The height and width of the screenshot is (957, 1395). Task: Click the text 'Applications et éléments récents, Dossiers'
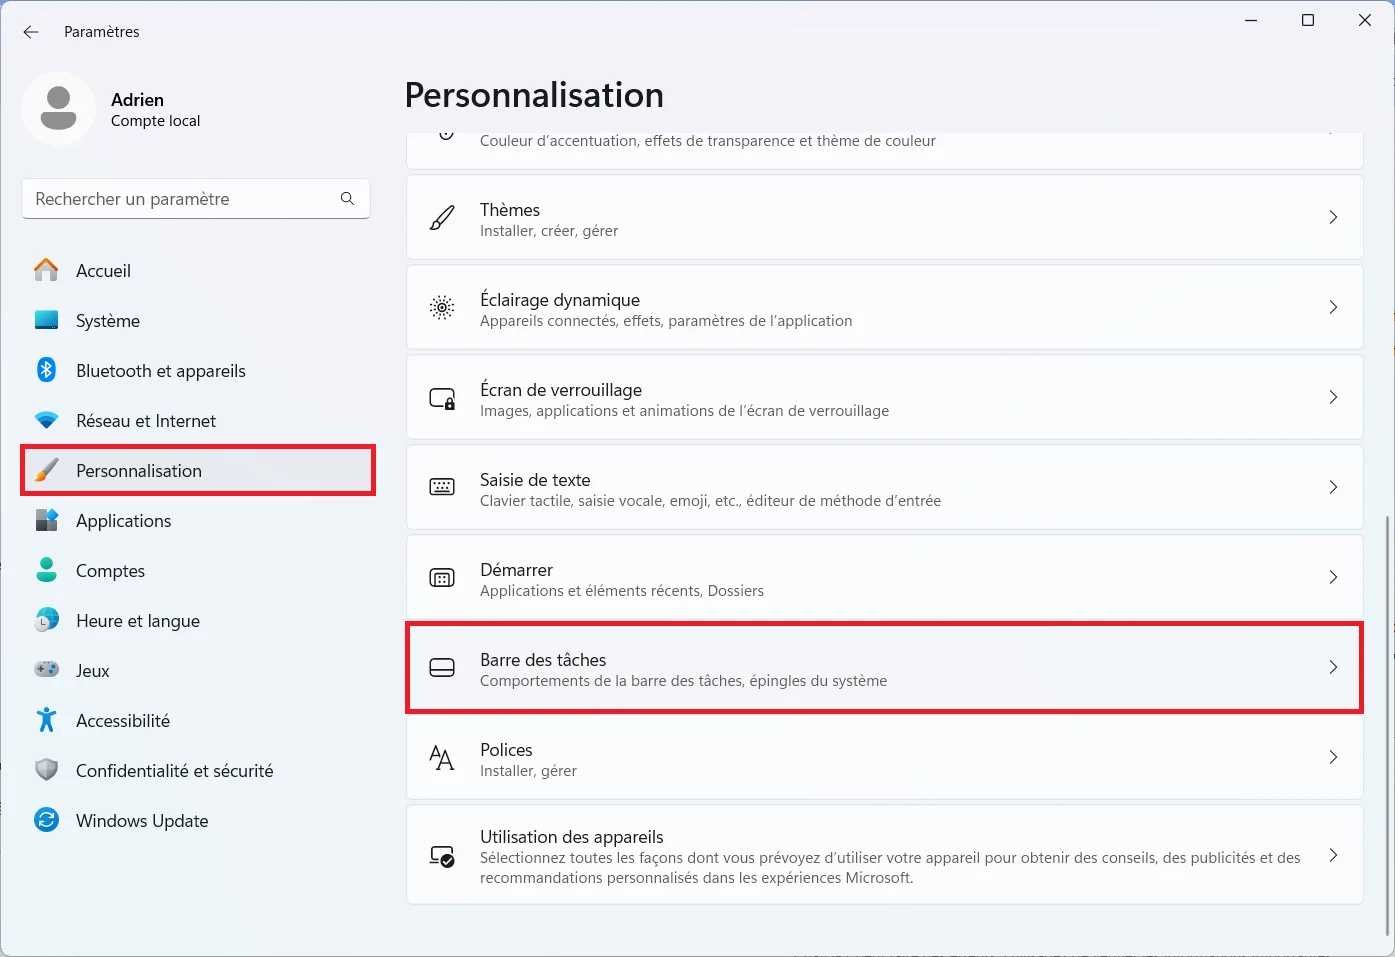pyautogui.click(x=622, y=591)
